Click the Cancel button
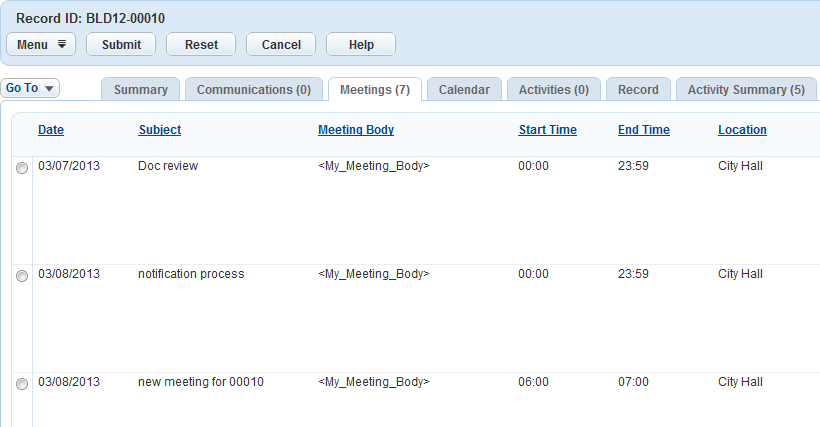Viewport: 820px width, 427px height. pos(281,45)
